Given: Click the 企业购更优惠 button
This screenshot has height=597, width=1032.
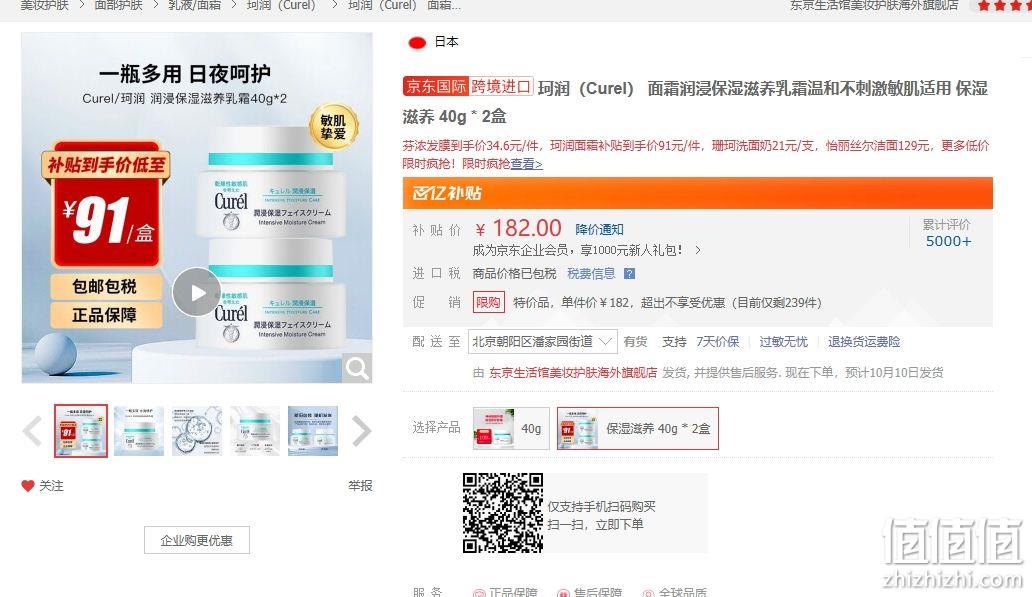Looking at the screenshot, I should (x=197, y=540).
